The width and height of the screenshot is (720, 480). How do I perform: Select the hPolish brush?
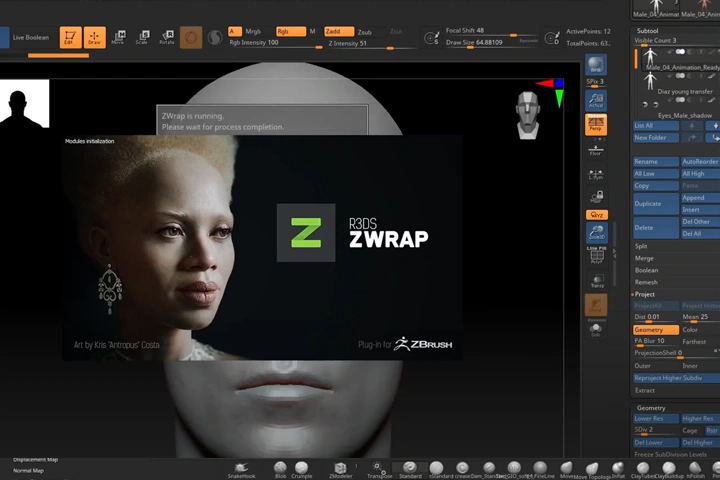tap(695, 469)
